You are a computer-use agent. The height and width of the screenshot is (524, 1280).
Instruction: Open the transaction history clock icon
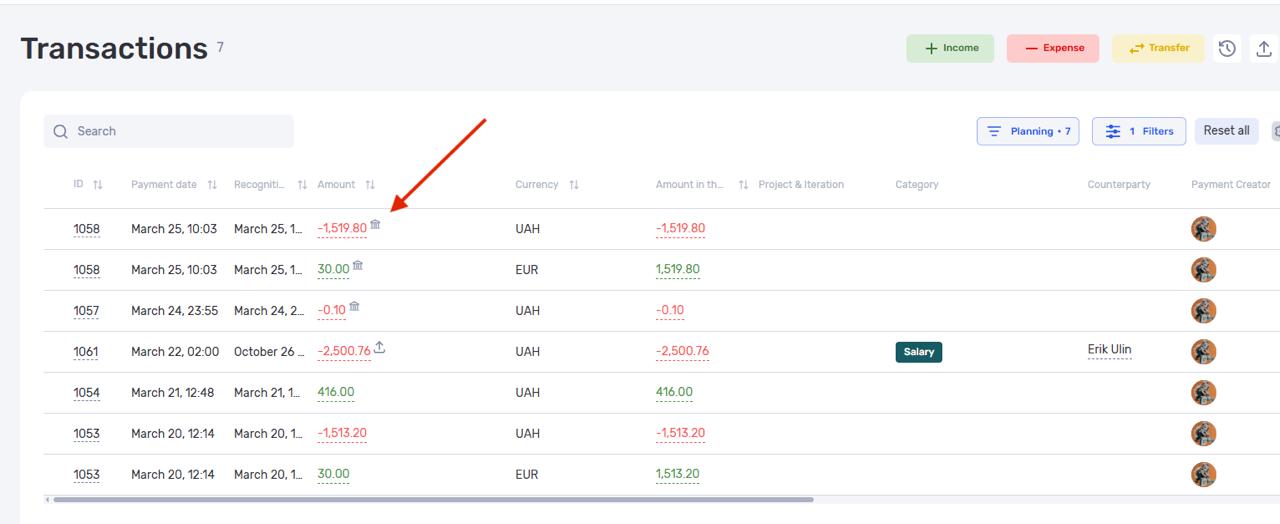(1227, 48)
